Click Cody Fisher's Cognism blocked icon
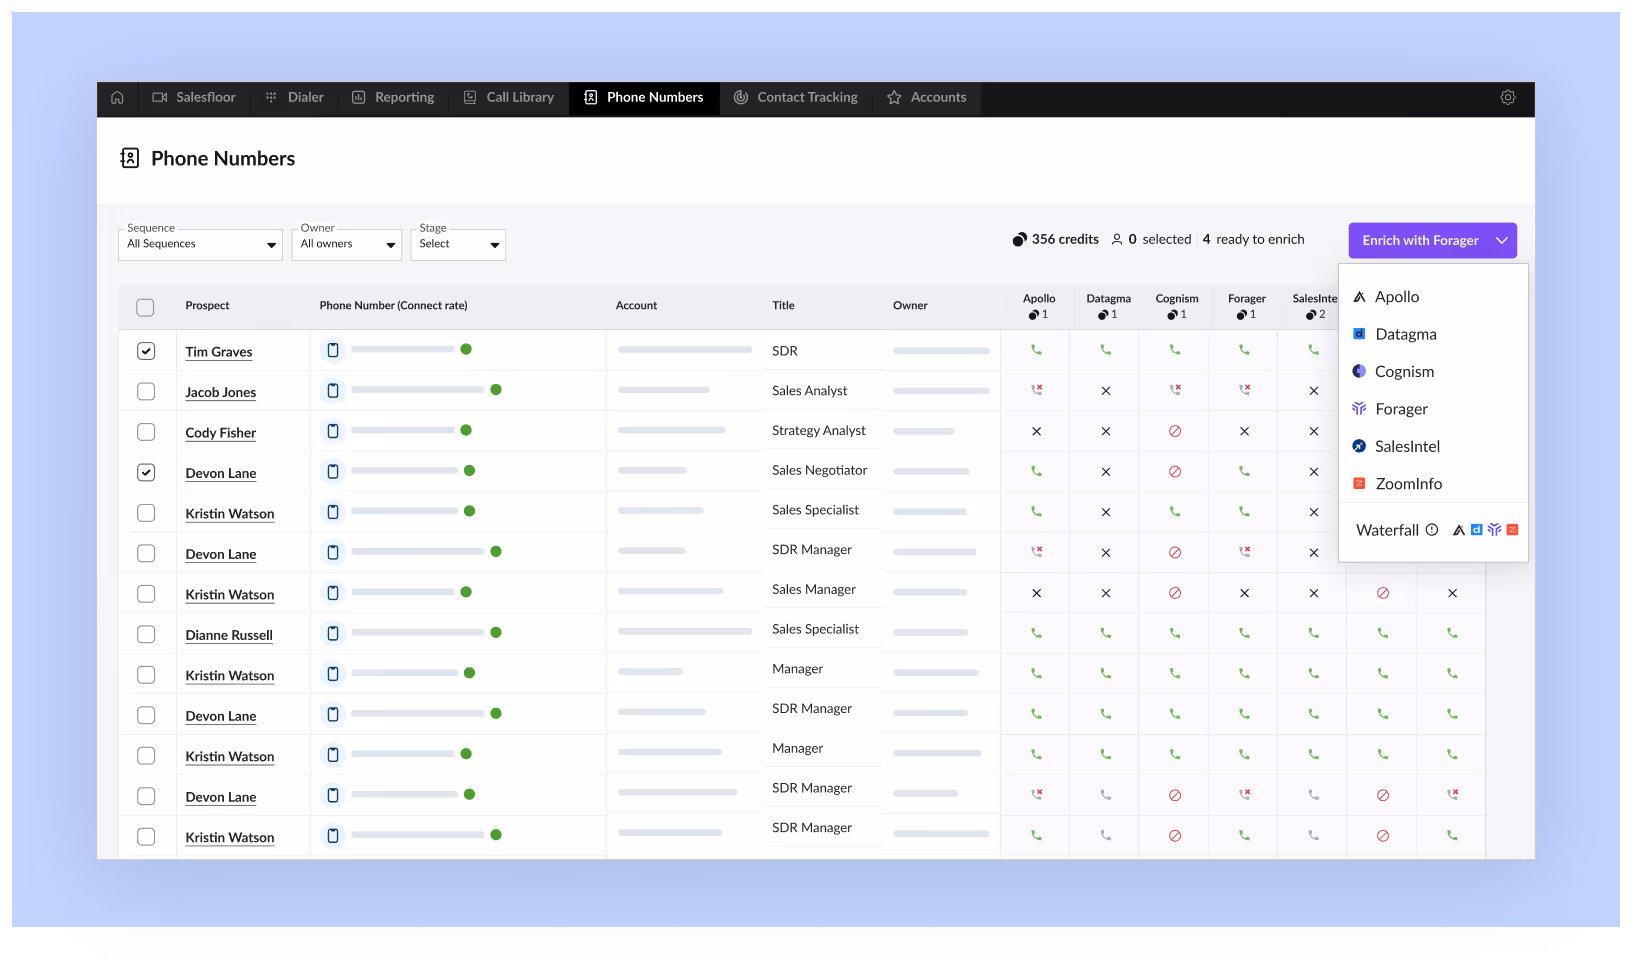Viewport: 1632px width, 972px height. click(x=1175, y=431)
